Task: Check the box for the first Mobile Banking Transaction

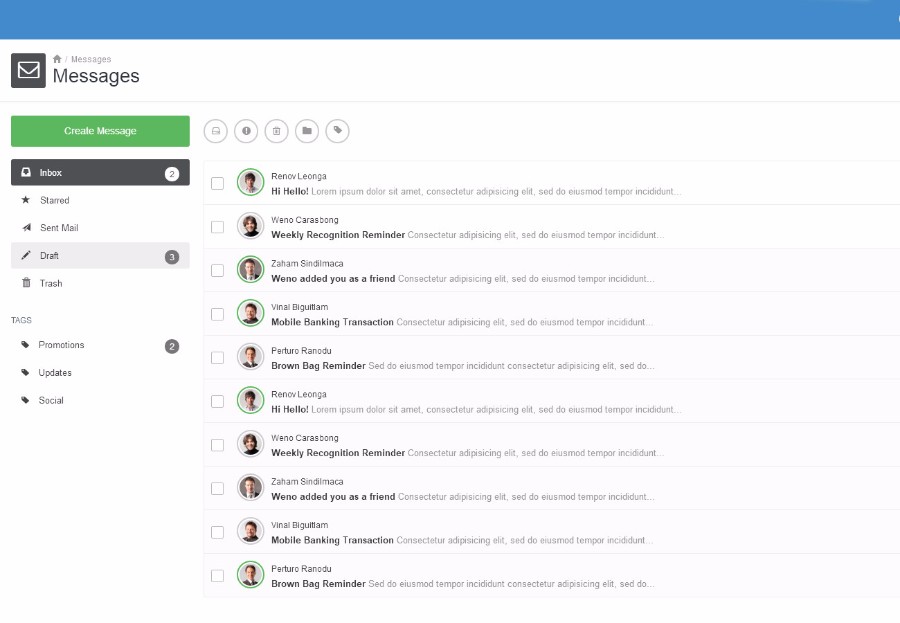Action: tap(218, 314)
